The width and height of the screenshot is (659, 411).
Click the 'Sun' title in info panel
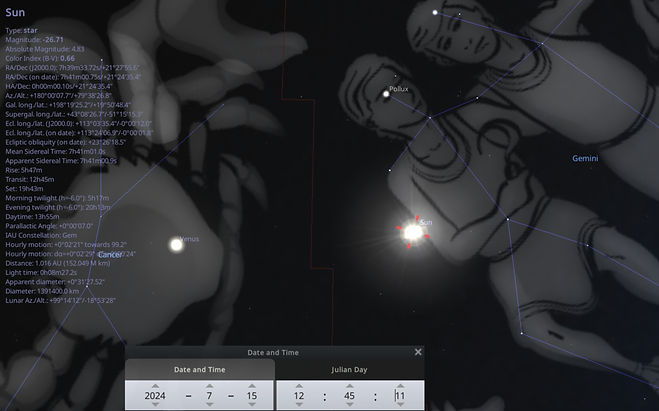tap(15, 13)
